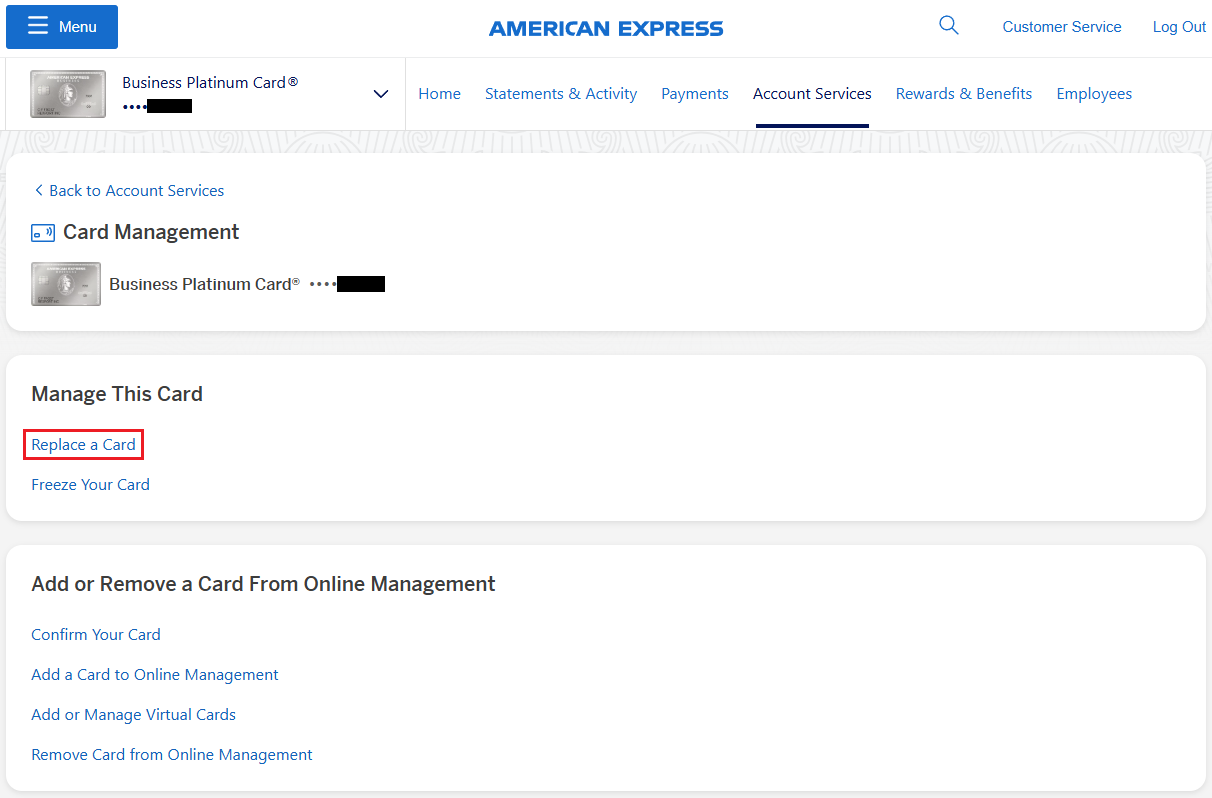Go to the Employees tab
1212x798 pixels.
pos(1094,94)
